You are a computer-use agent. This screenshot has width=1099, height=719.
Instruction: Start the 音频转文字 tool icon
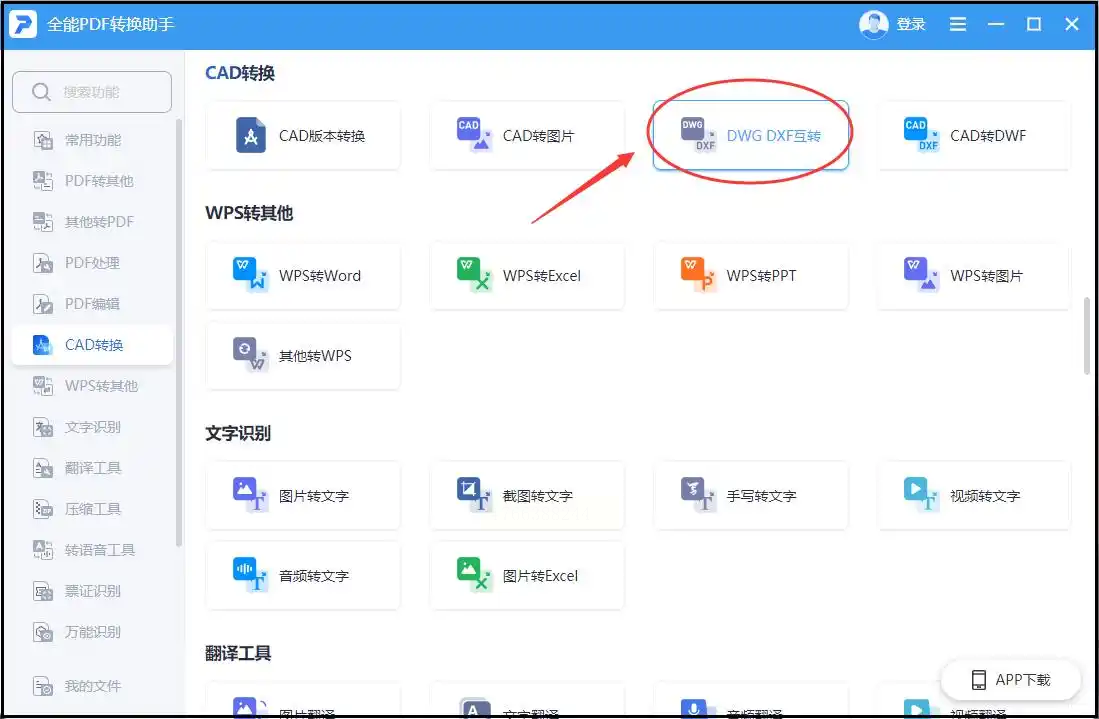(250, 575)
